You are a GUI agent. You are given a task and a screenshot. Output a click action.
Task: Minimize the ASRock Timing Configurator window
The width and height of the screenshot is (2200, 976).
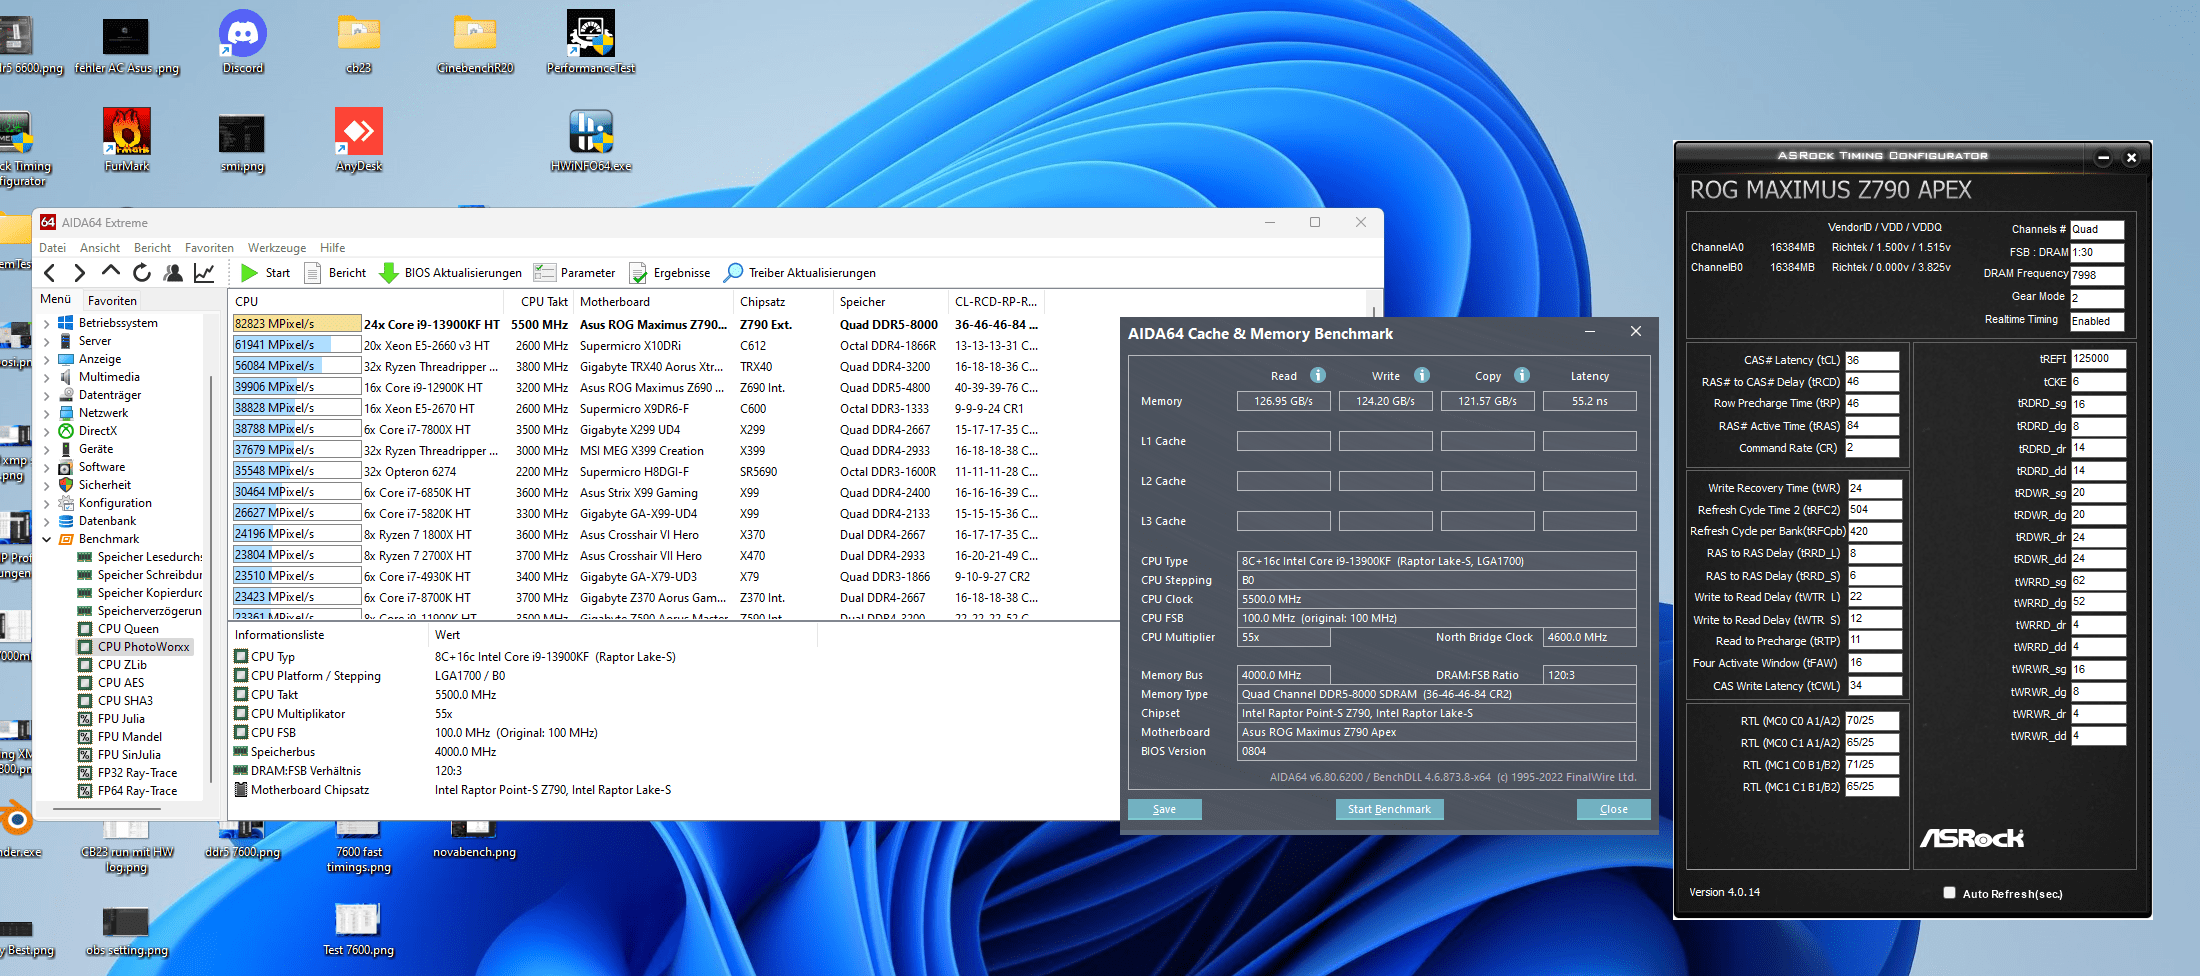tap(2103, 157)
